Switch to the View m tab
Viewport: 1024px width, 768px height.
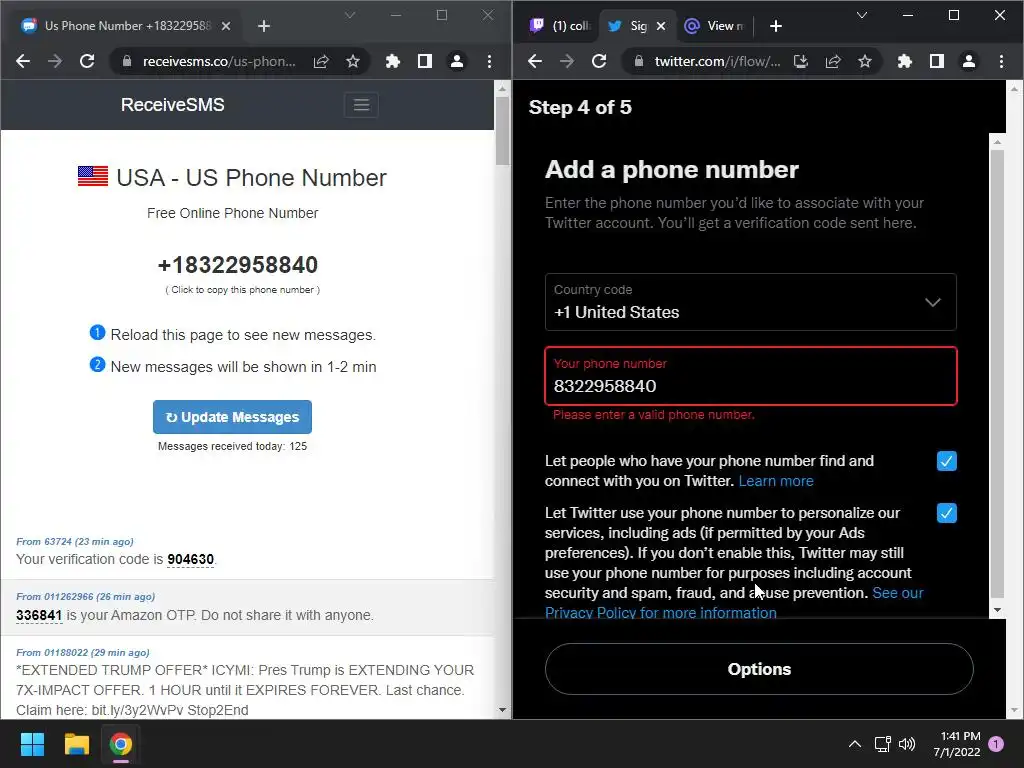[x=714, y=26]
